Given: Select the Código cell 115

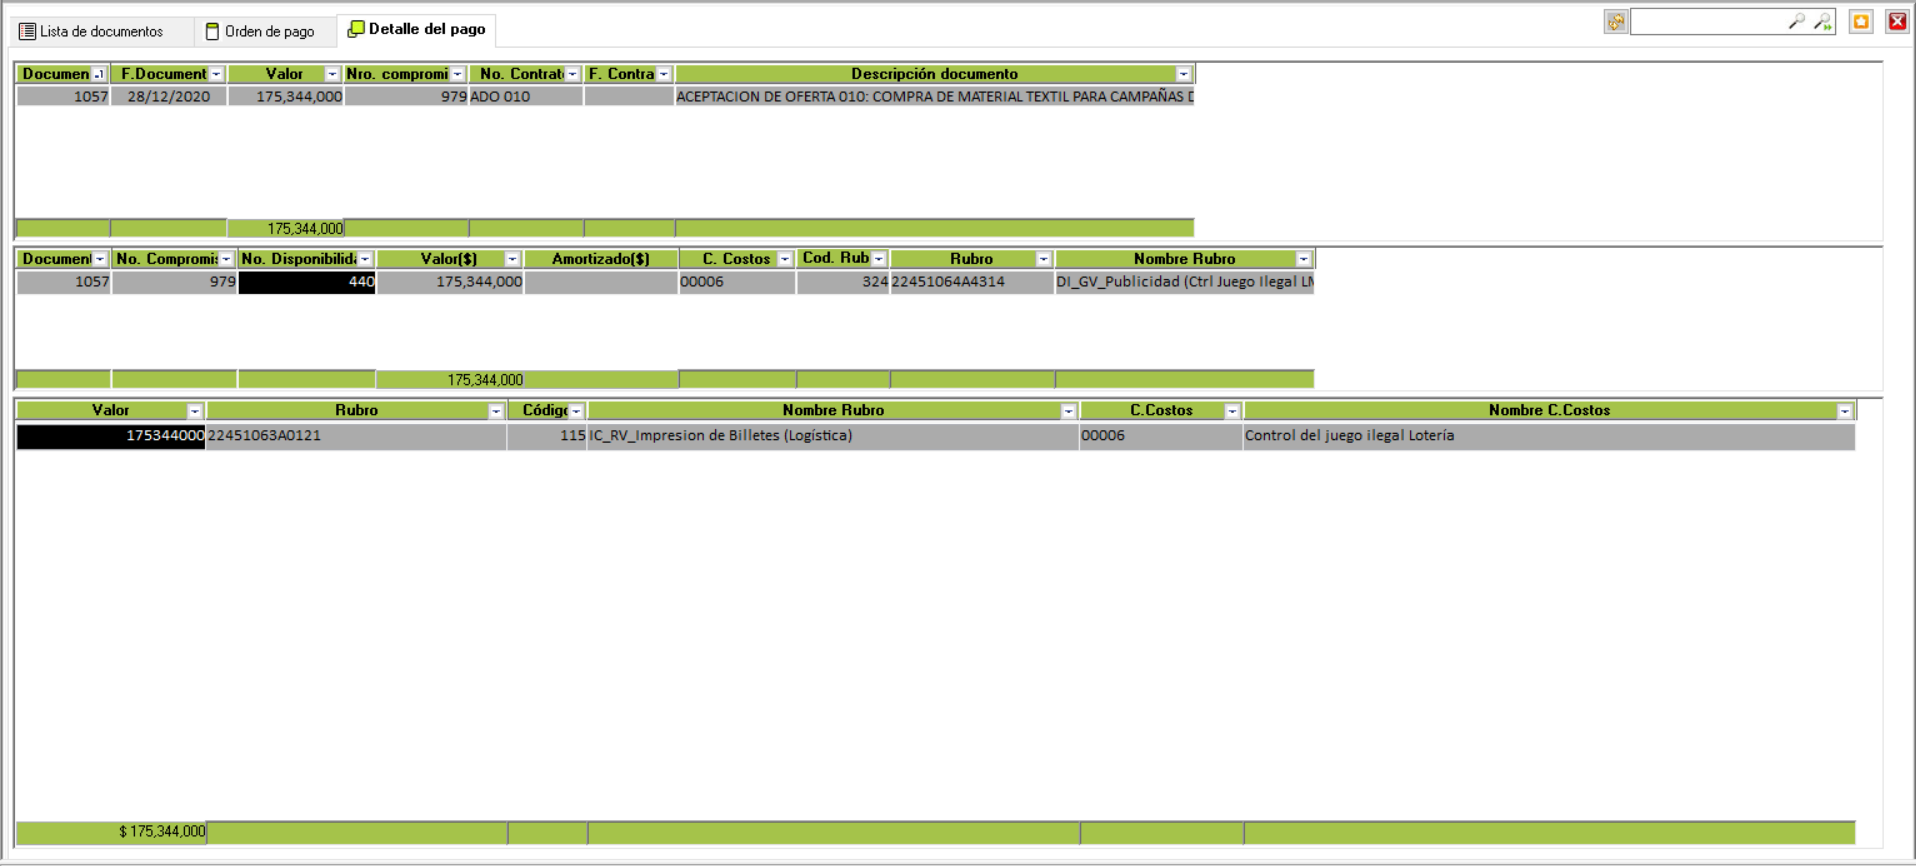Looking at the screenshot, I should pyautogui.click(x=547, y=436).
